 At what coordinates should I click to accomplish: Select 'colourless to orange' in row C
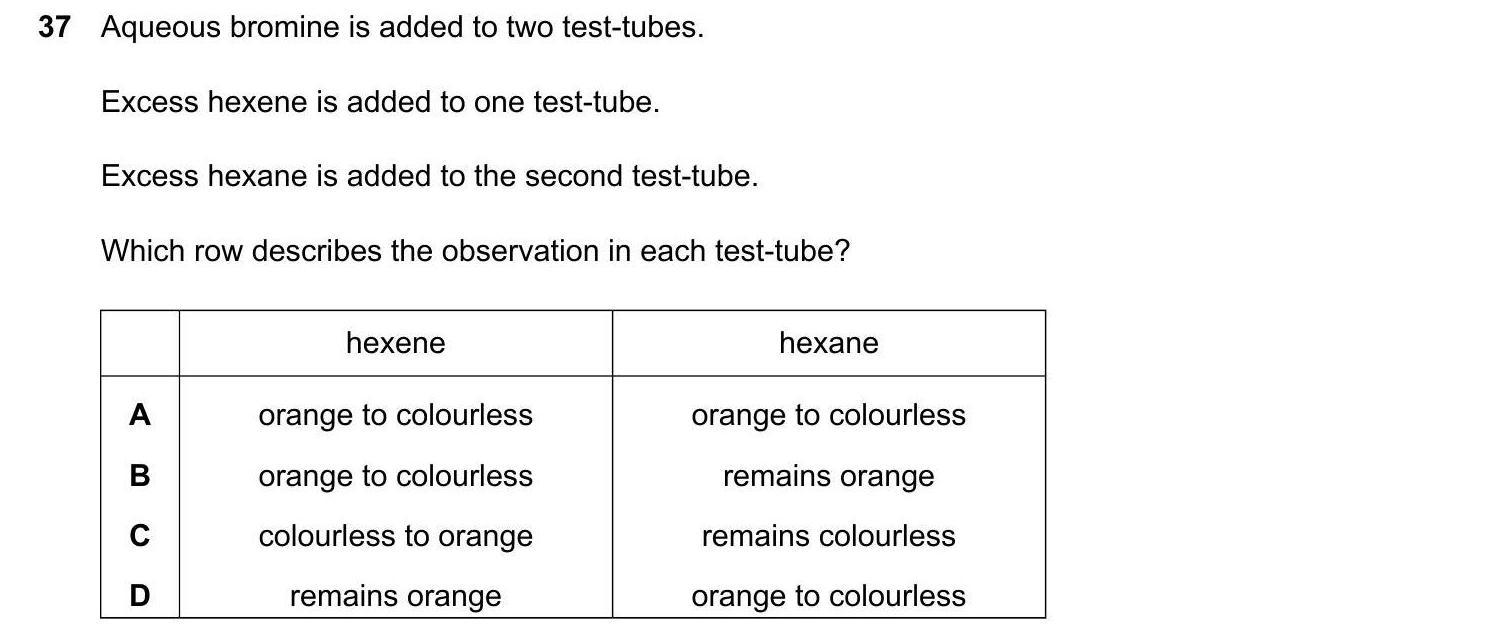395,536
